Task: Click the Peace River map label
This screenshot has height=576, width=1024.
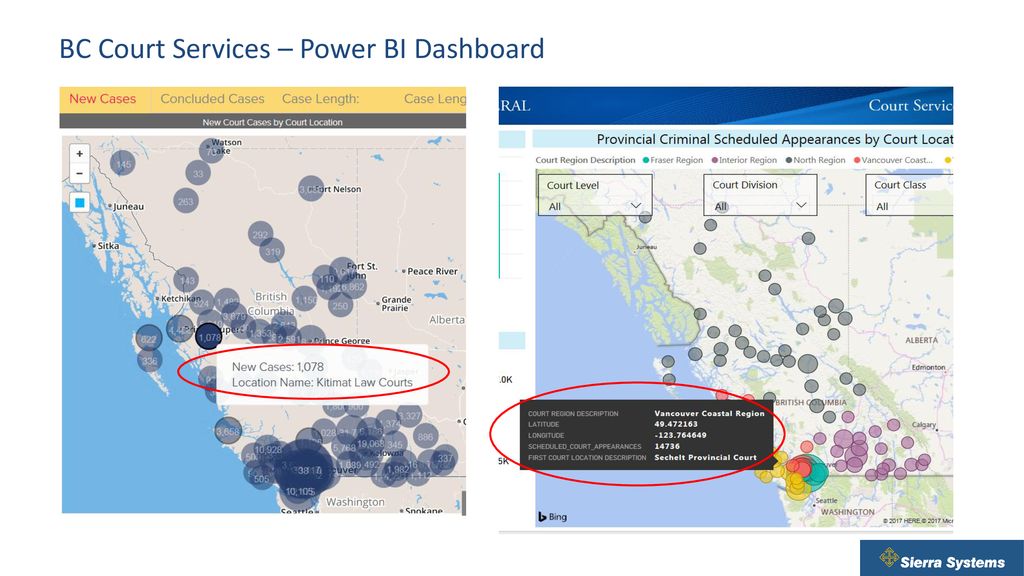Action: pyautogui.click(x=432, y=271)
